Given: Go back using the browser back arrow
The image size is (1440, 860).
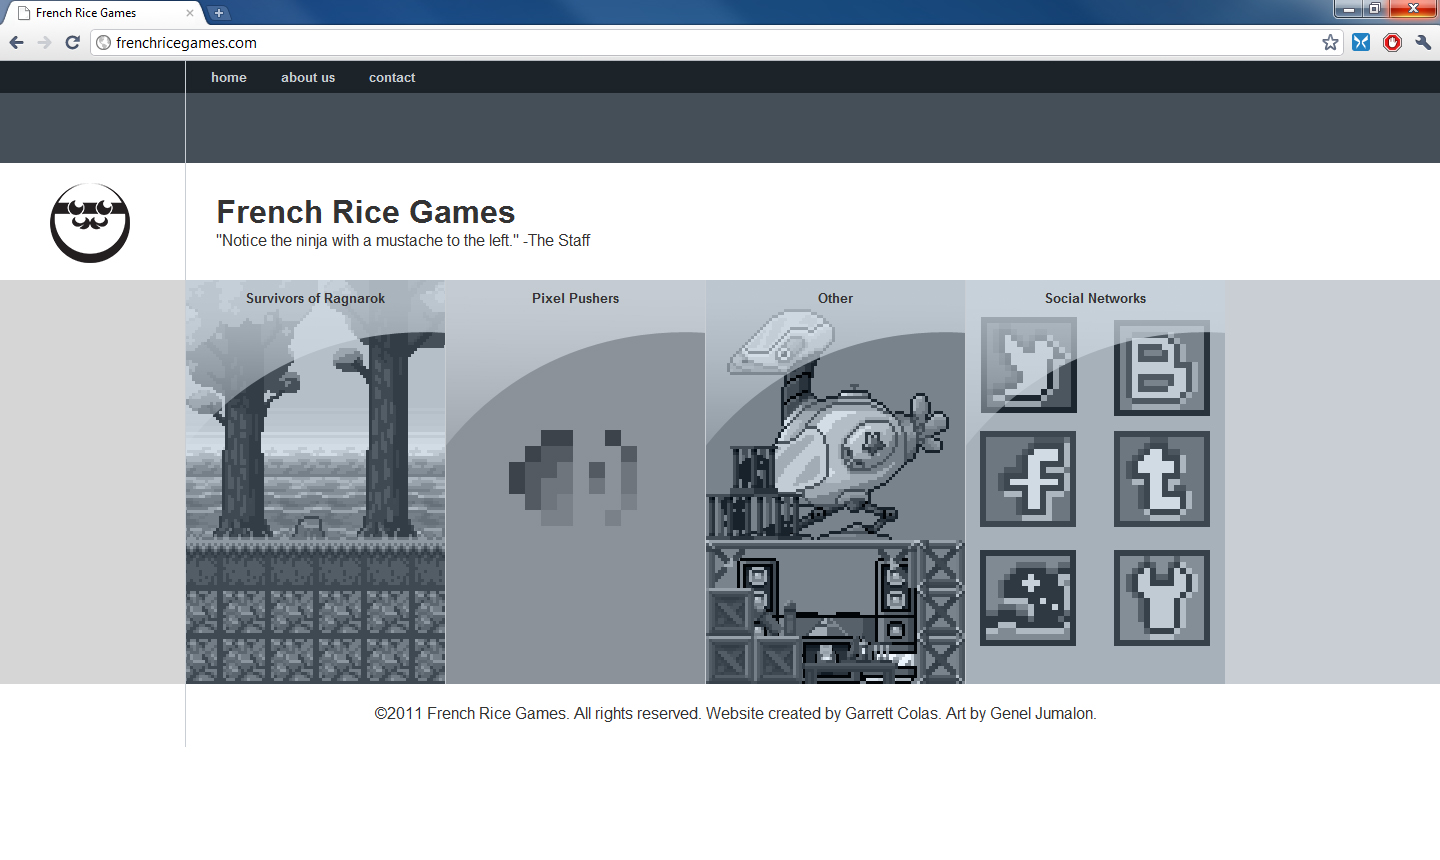Looking at the screenshot, I should coord(16,42).
